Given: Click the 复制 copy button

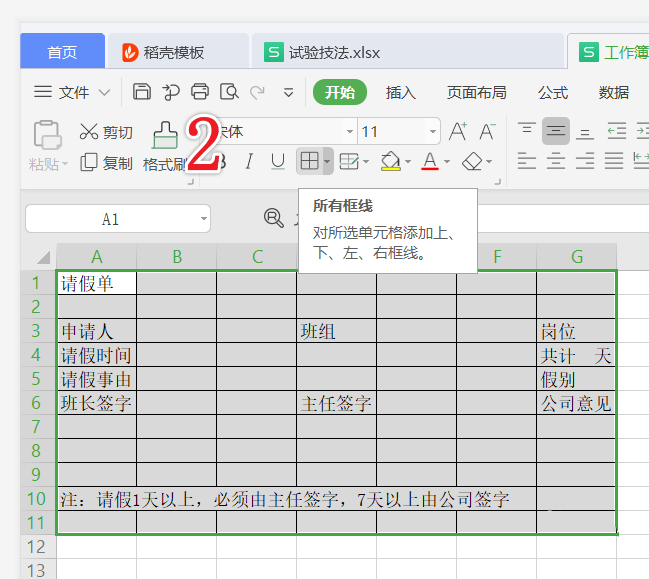Looking at the screenshot, I should tap(106, 163).
